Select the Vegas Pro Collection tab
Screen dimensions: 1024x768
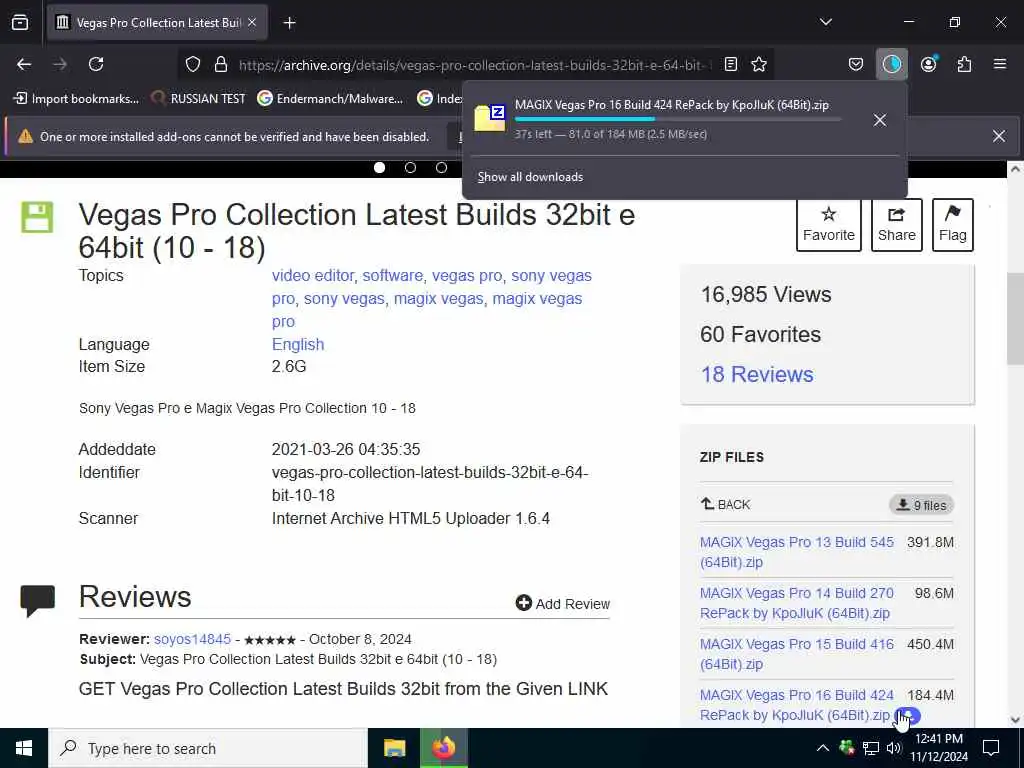(157, 23)
